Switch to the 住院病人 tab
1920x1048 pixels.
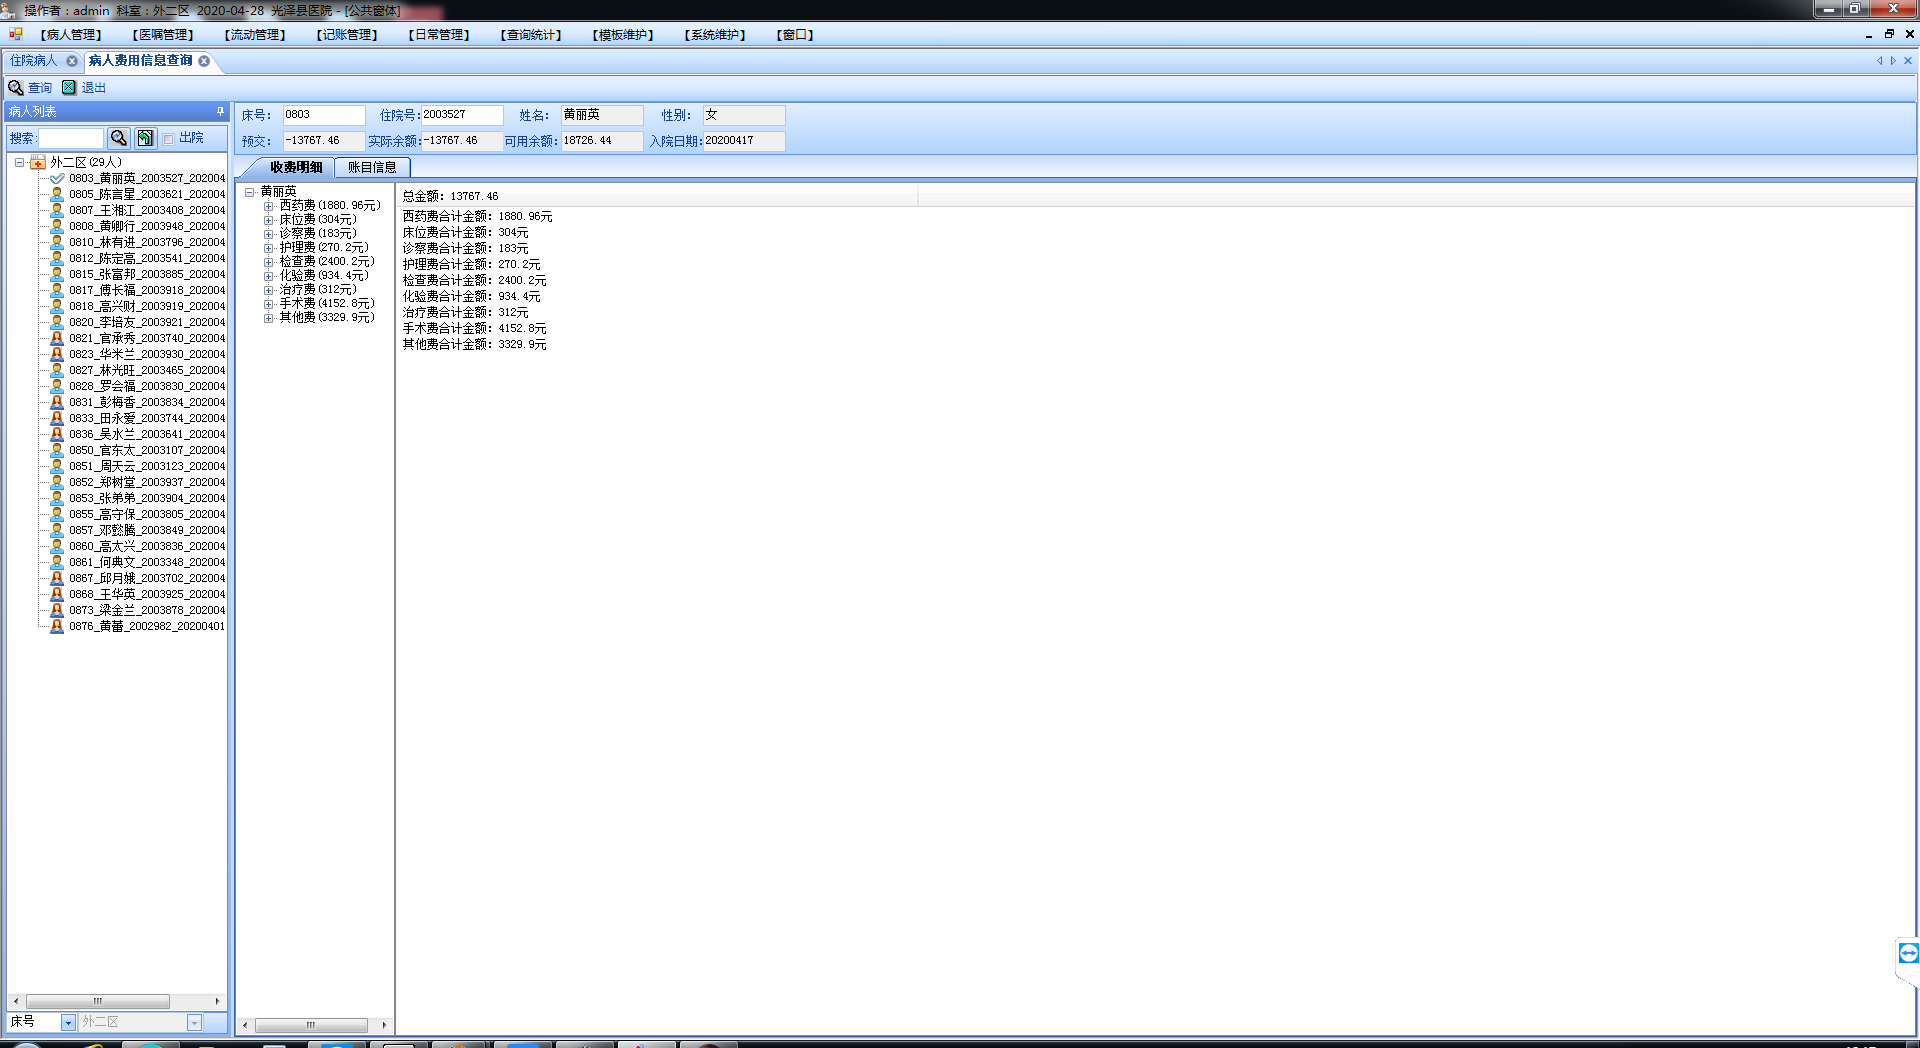point(34,61)
